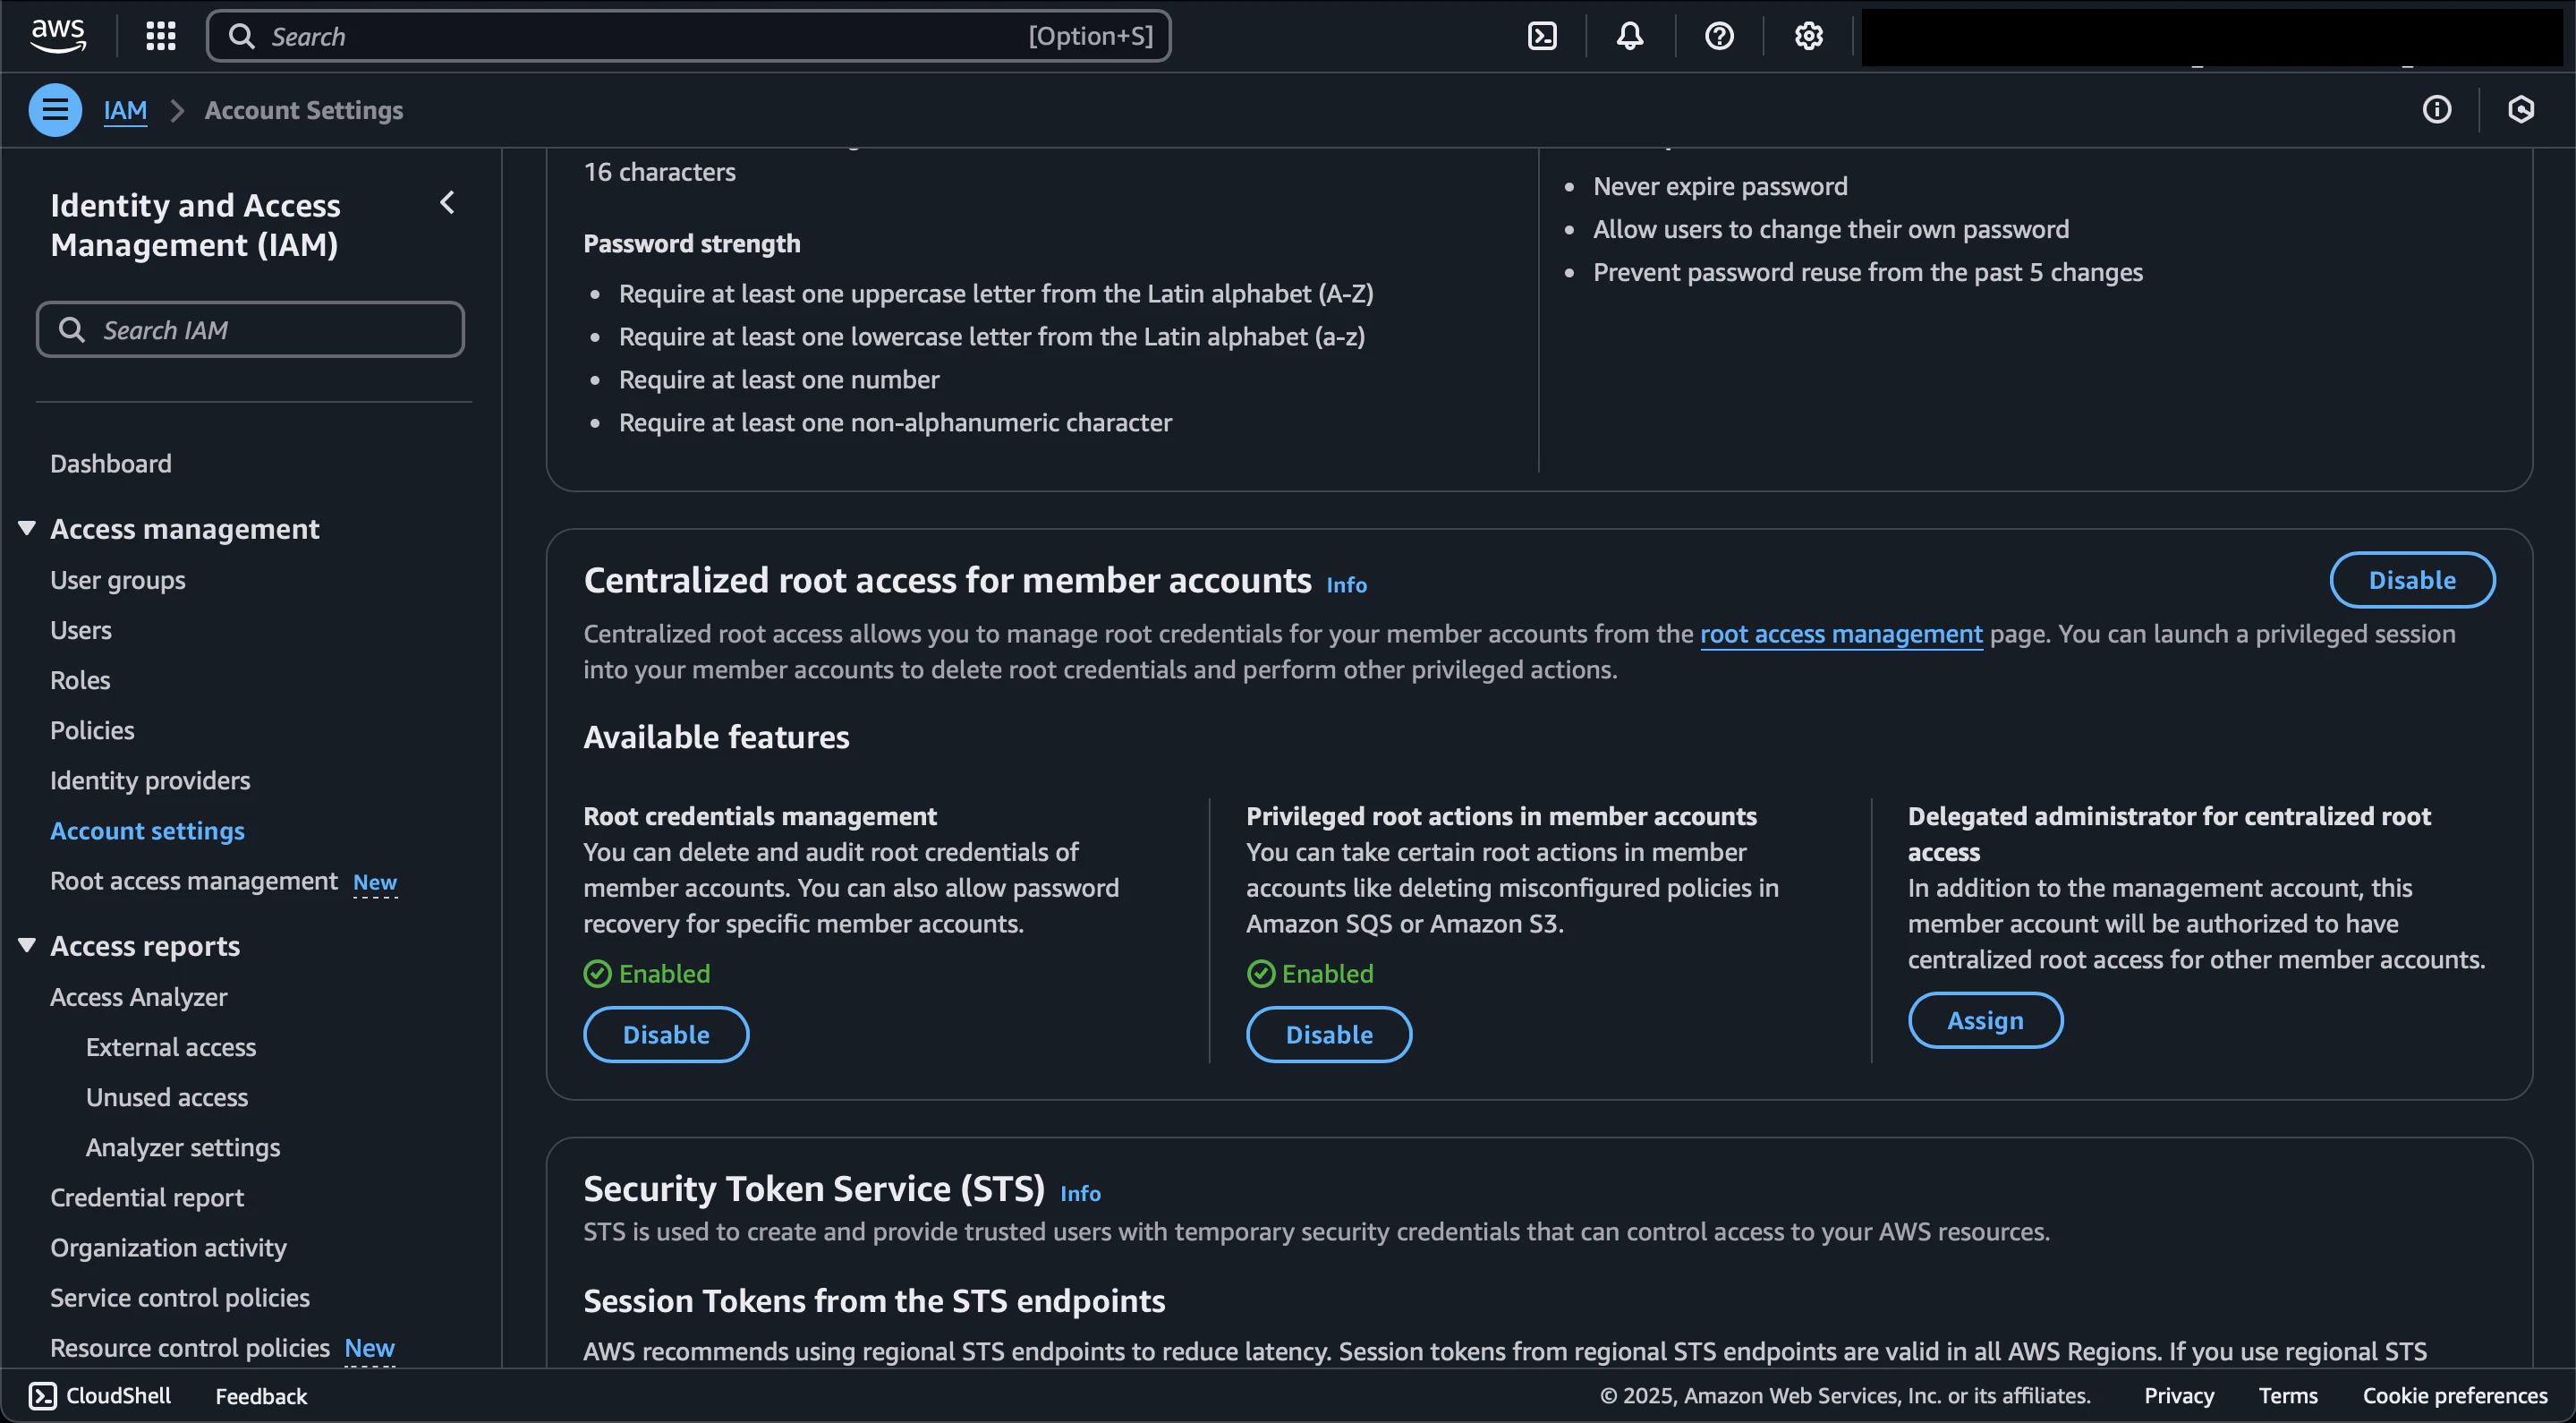Disable Root credentials management feature
This screenshot has height=1423, width=2576.
pyautogui.click(x=666, y=1034)
